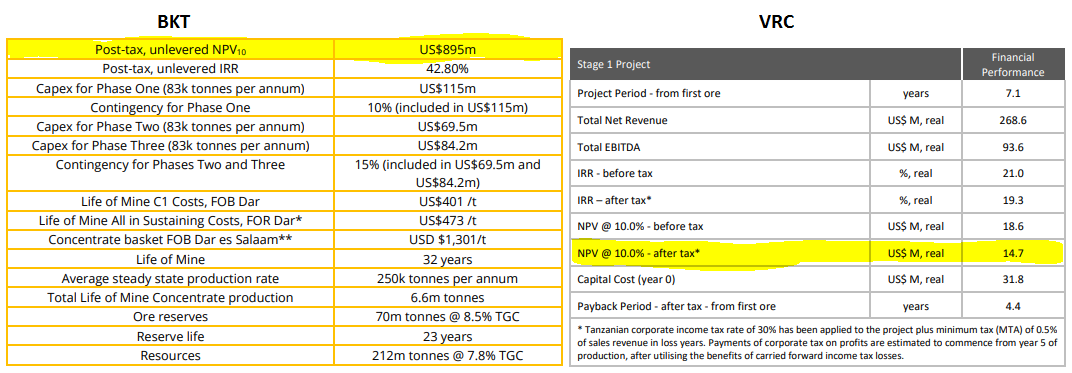Click the Resources row label

tap(170, 356)
